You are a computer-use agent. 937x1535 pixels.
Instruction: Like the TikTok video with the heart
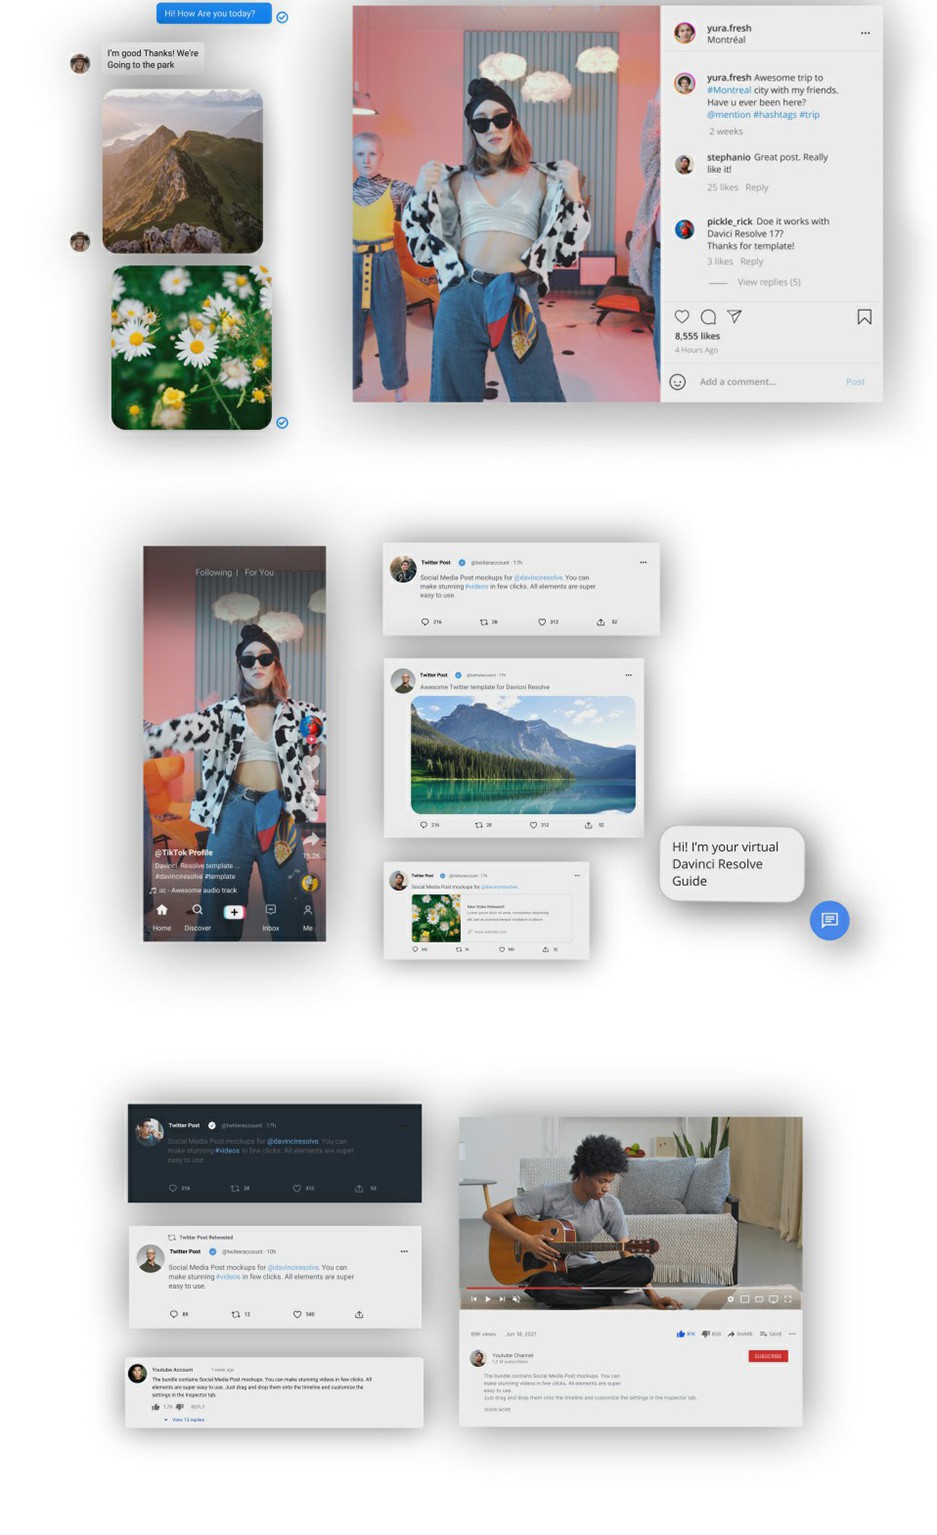[311, 765]
